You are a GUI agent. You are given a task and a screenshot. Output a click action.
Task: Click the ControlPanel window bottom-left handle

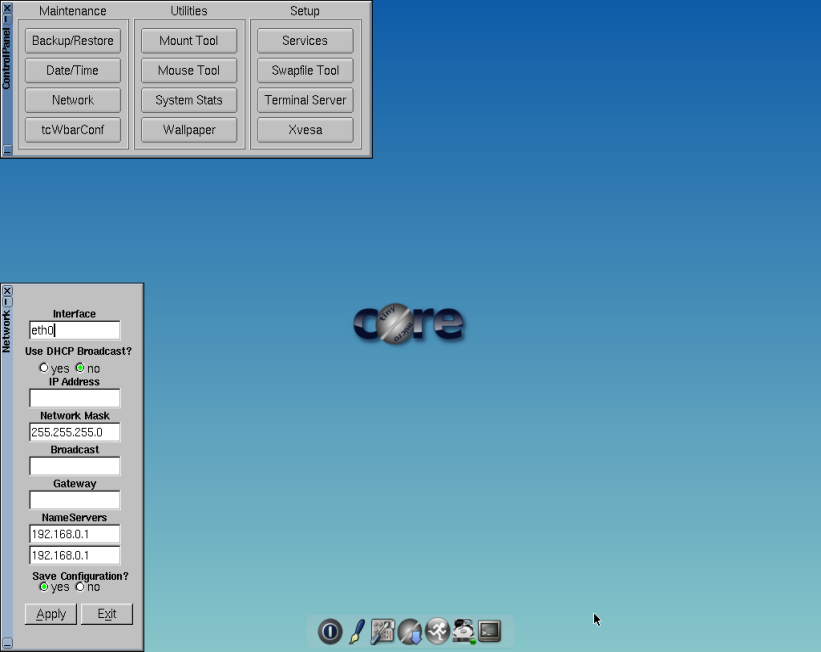point(7,150)
